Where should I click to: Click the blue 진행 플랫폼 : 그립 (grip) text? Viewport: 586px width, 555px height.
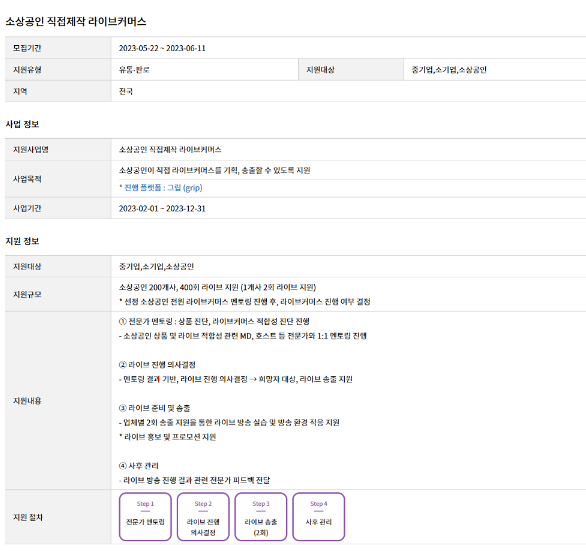[x=161, y=188]
